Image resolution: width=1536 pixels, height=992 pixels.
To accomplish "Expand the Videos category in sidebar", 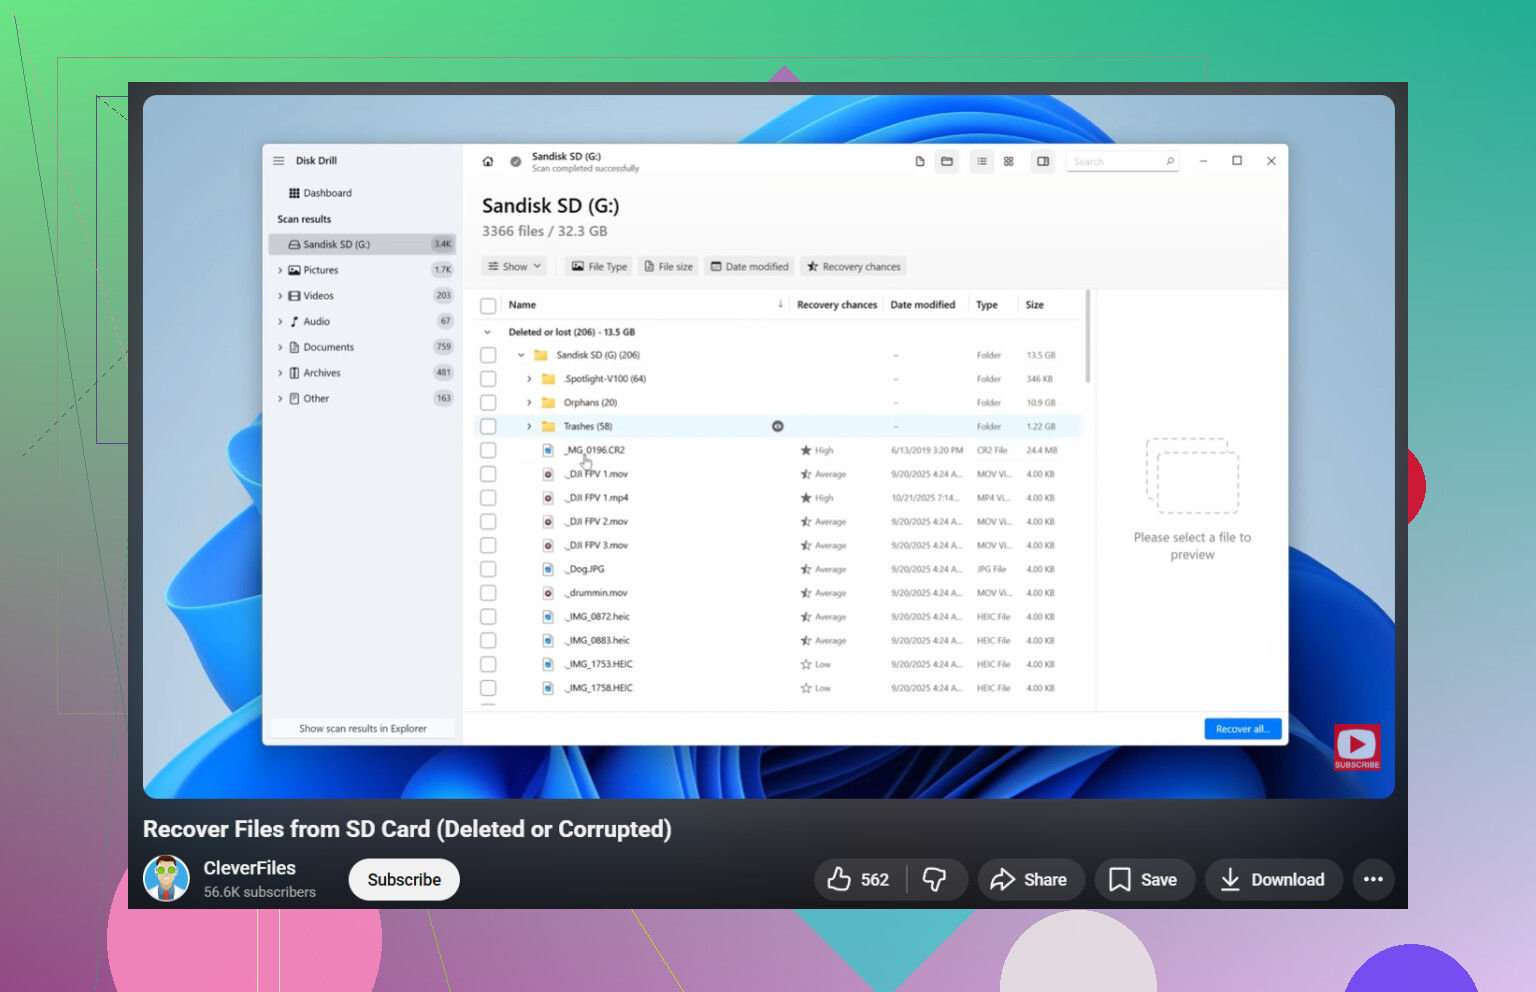I will tap(280, 296).
